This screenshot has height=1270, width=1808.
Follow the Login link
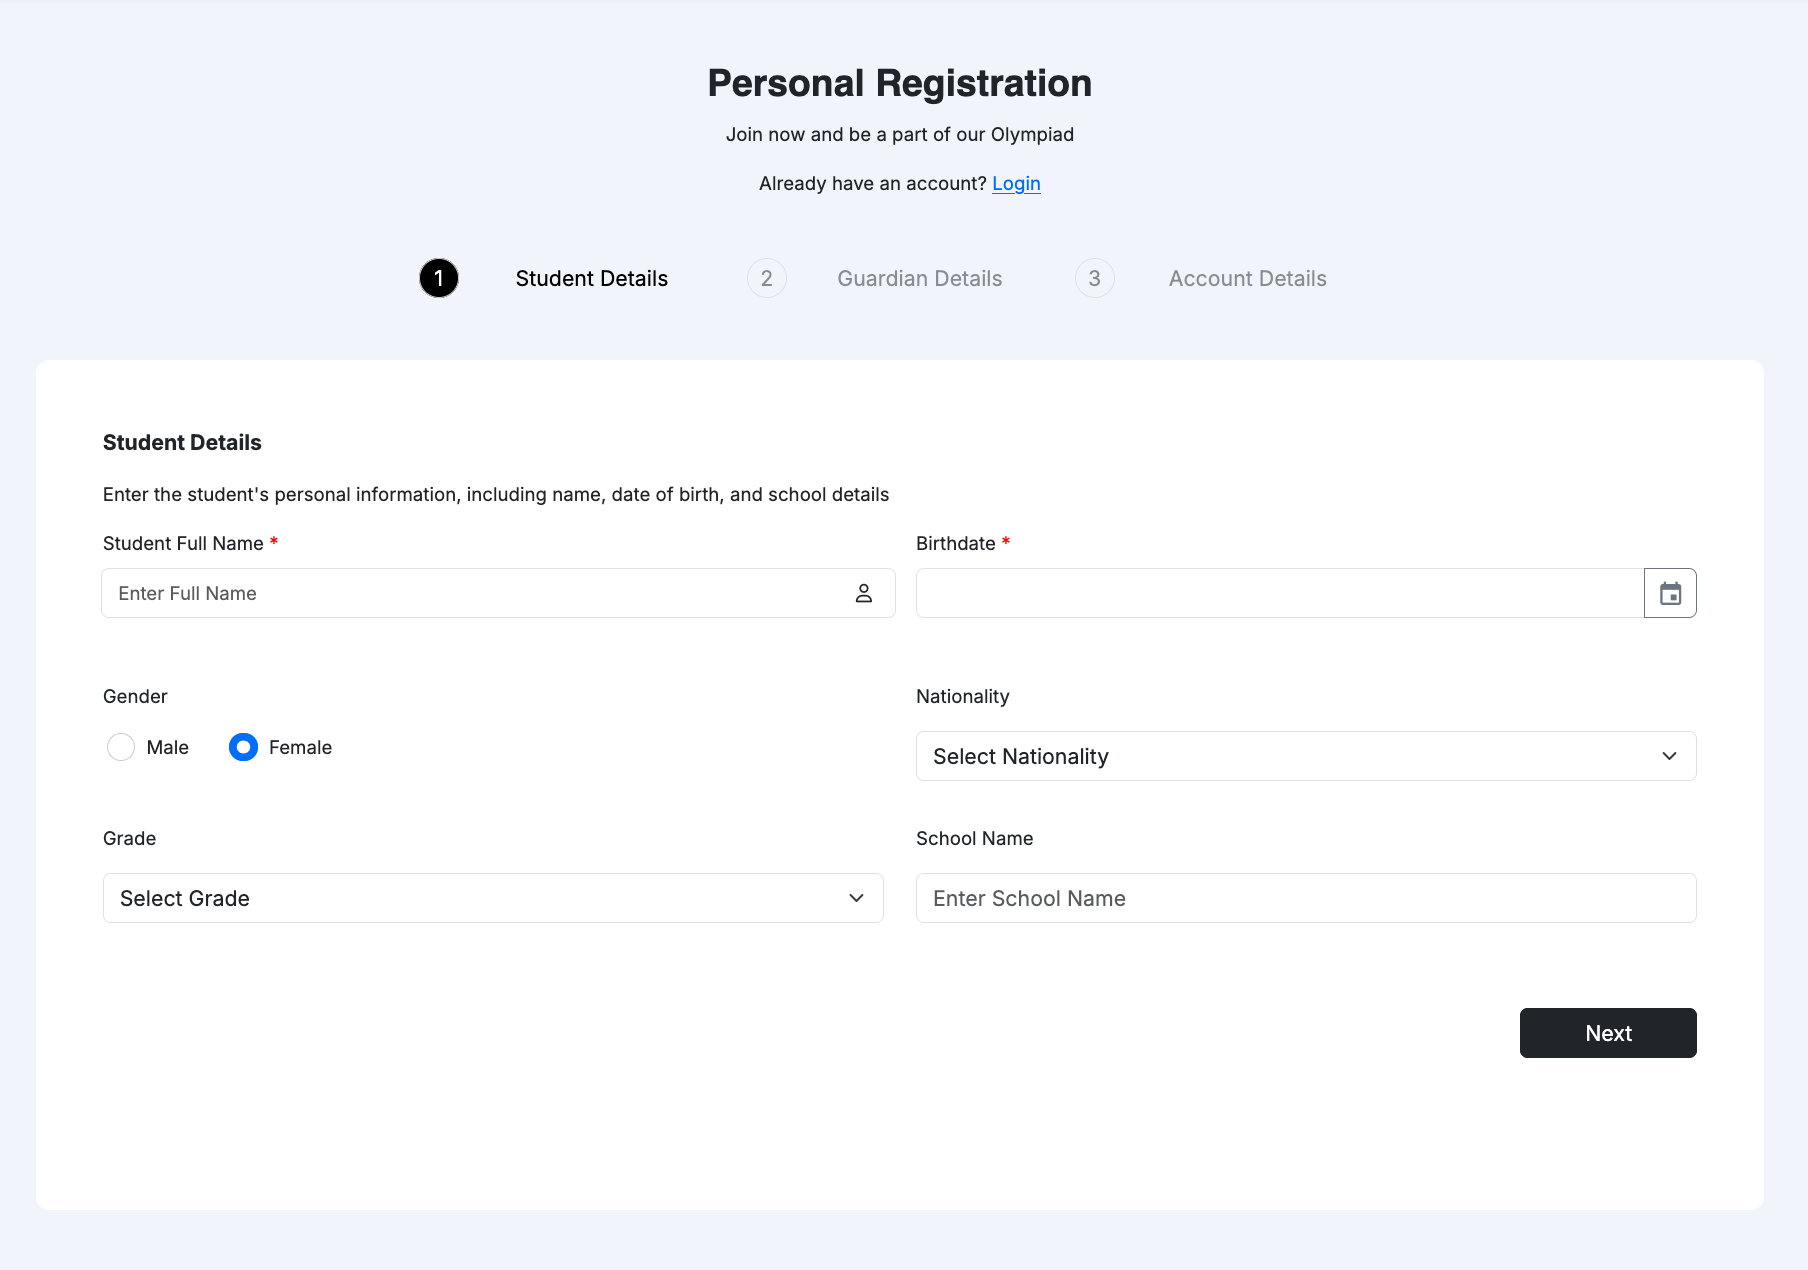(x=1016, y=183)
